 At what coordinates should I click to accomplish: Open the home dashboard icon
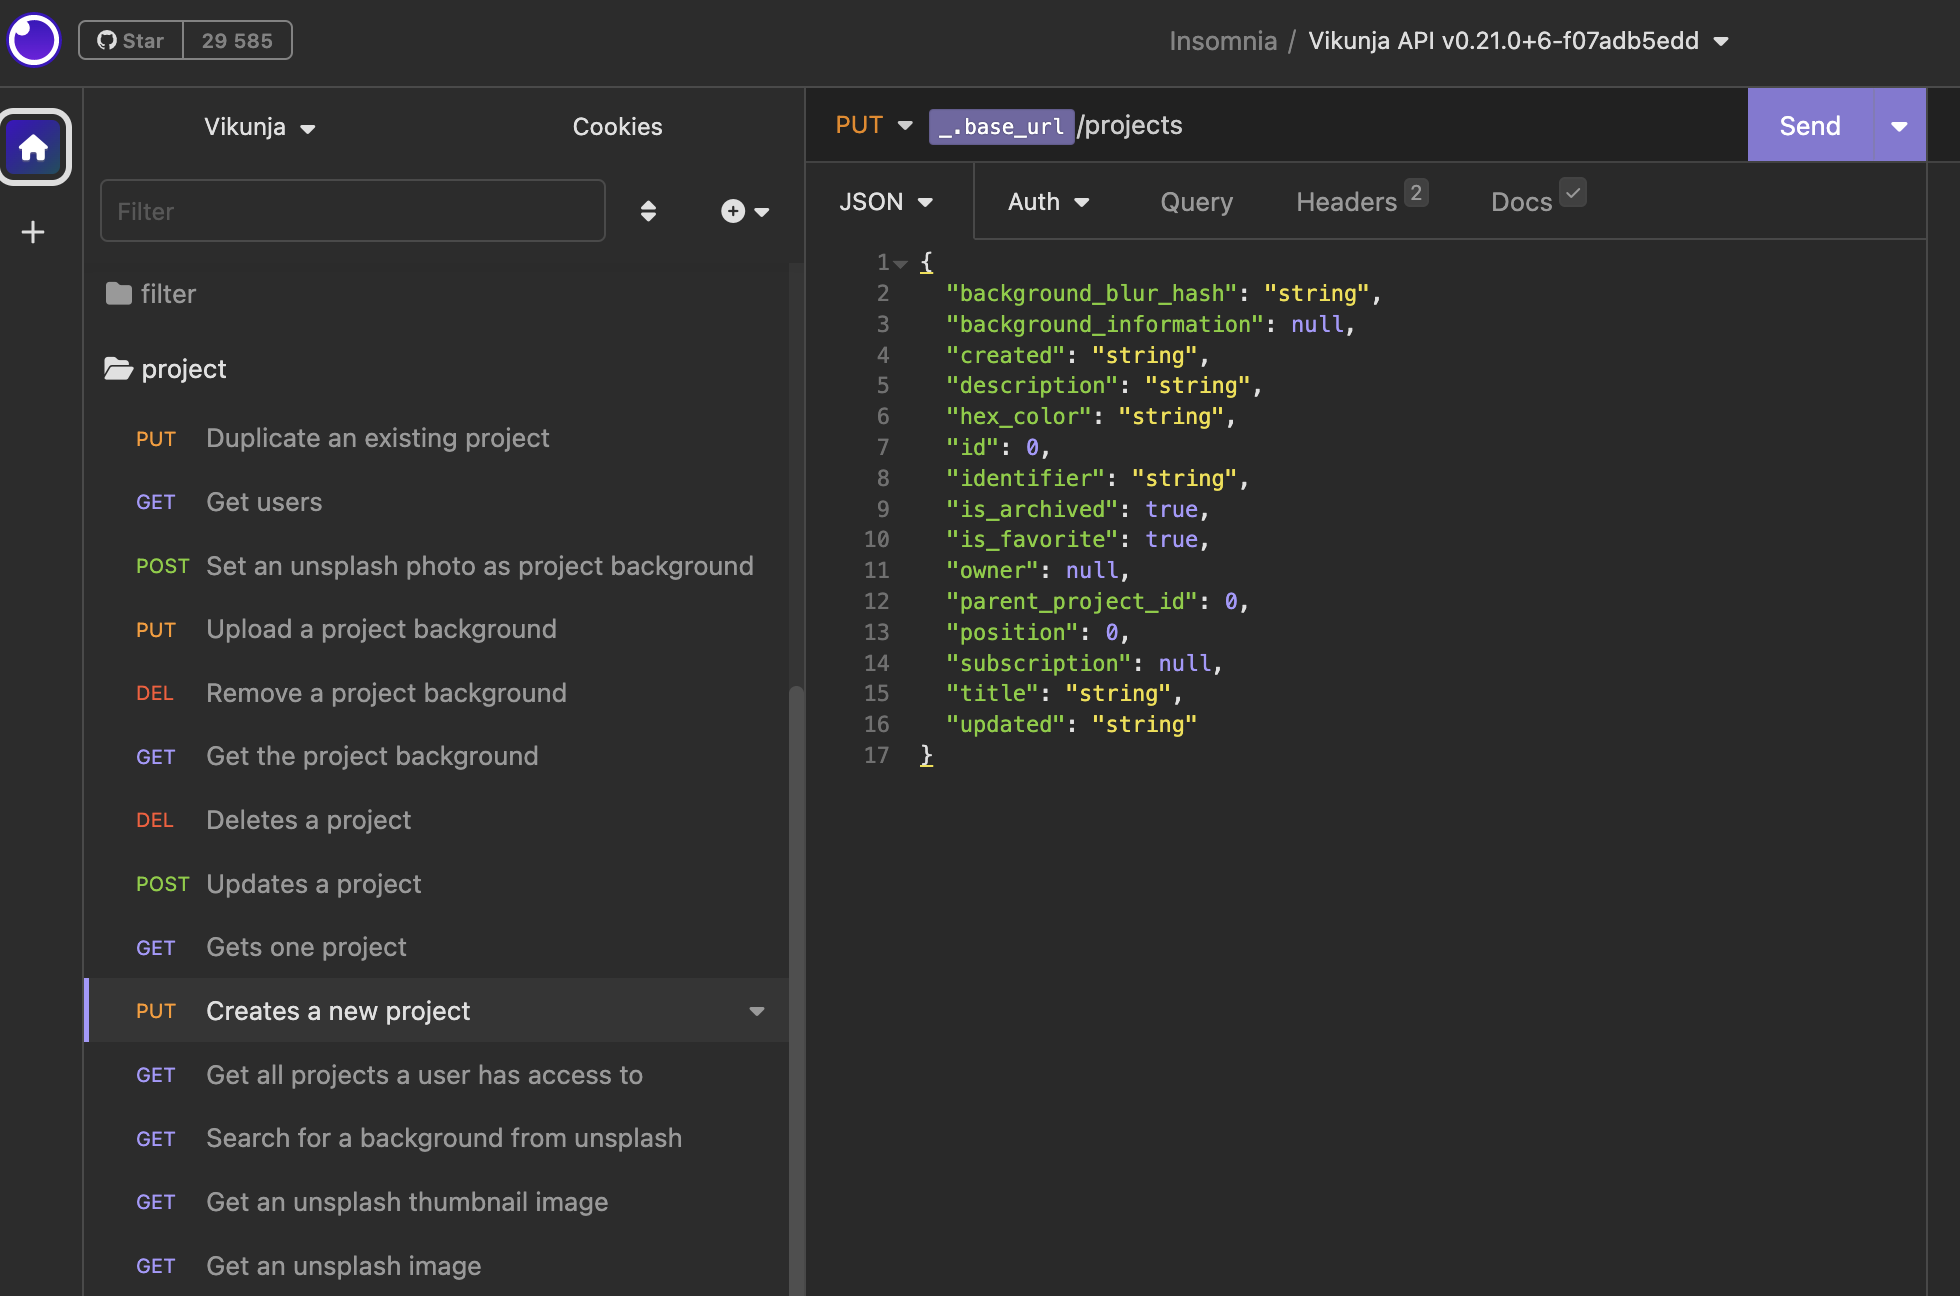(34, 148)
